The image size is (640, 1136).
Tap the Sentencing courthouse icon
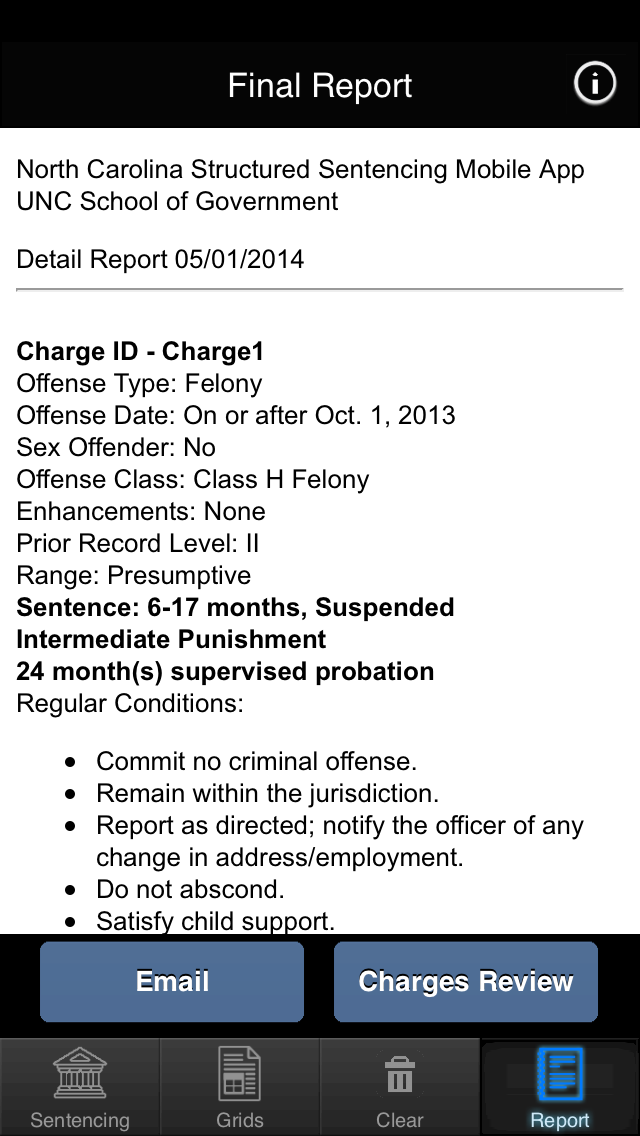[x=79, y=1074]
